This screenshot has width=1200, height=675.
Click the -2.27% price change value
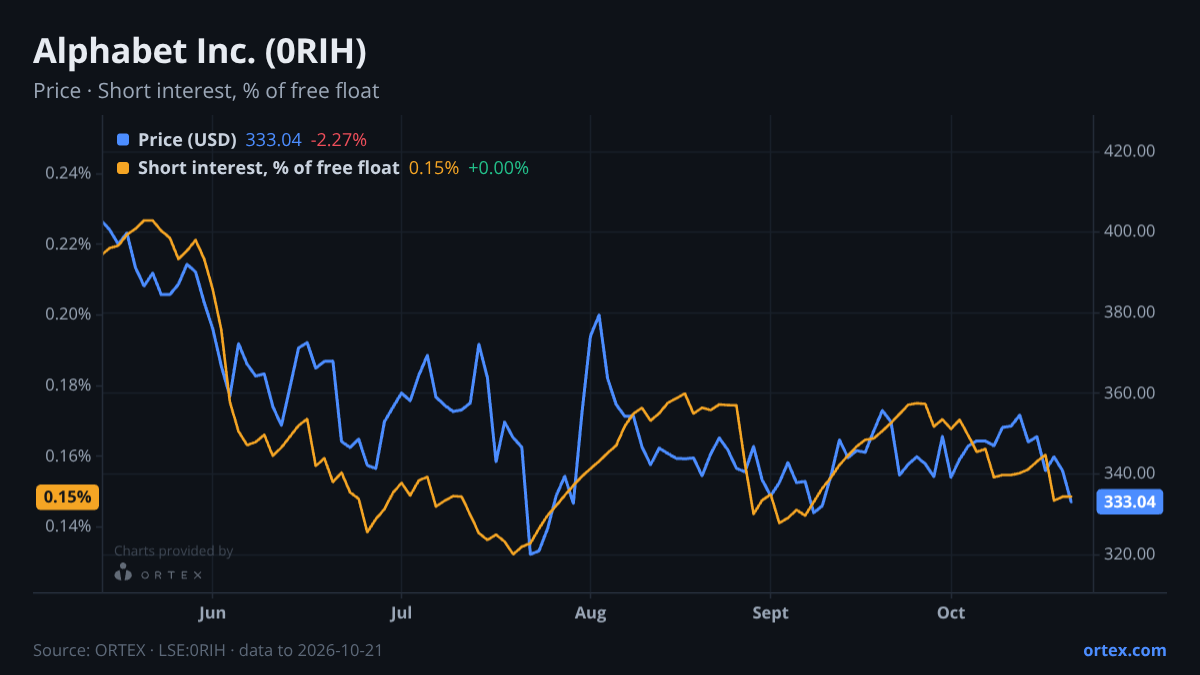(x=338, y=140)
